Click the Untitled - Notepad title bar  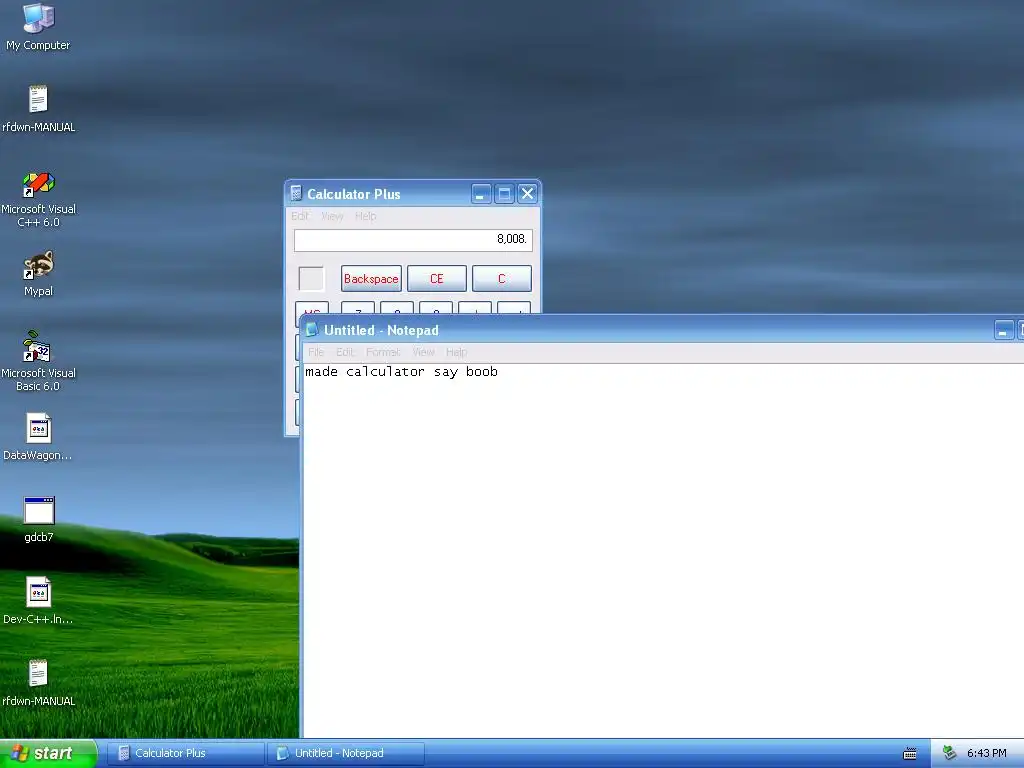tap(662, 330)
